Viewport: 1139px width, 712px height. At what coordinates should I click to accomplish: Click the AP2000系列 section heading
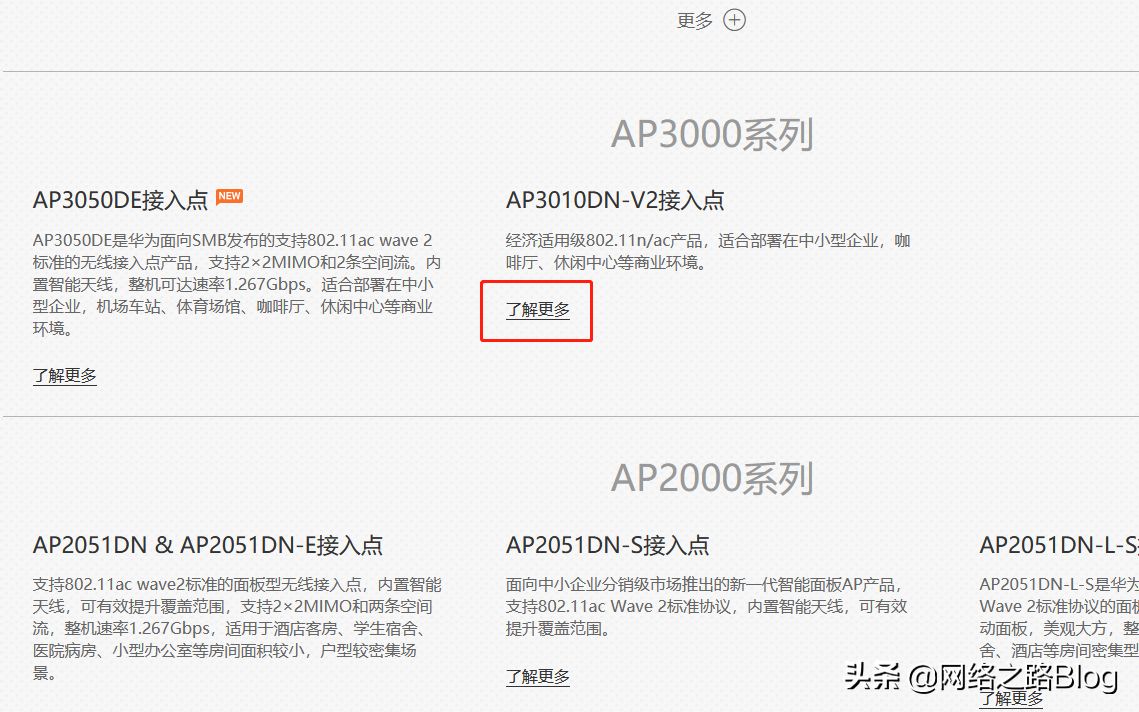coord(712,478)
